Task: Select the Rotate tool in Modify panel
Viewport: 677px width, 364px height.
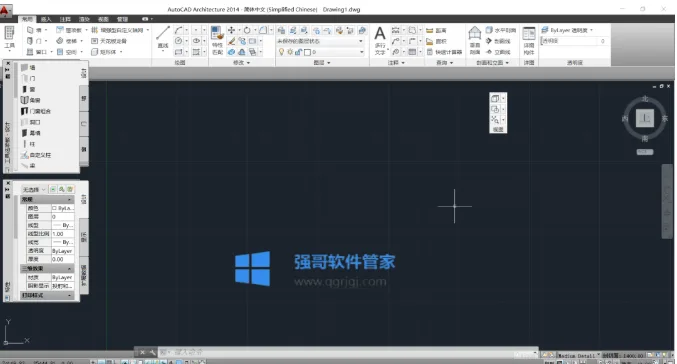Action: (247, 30)
